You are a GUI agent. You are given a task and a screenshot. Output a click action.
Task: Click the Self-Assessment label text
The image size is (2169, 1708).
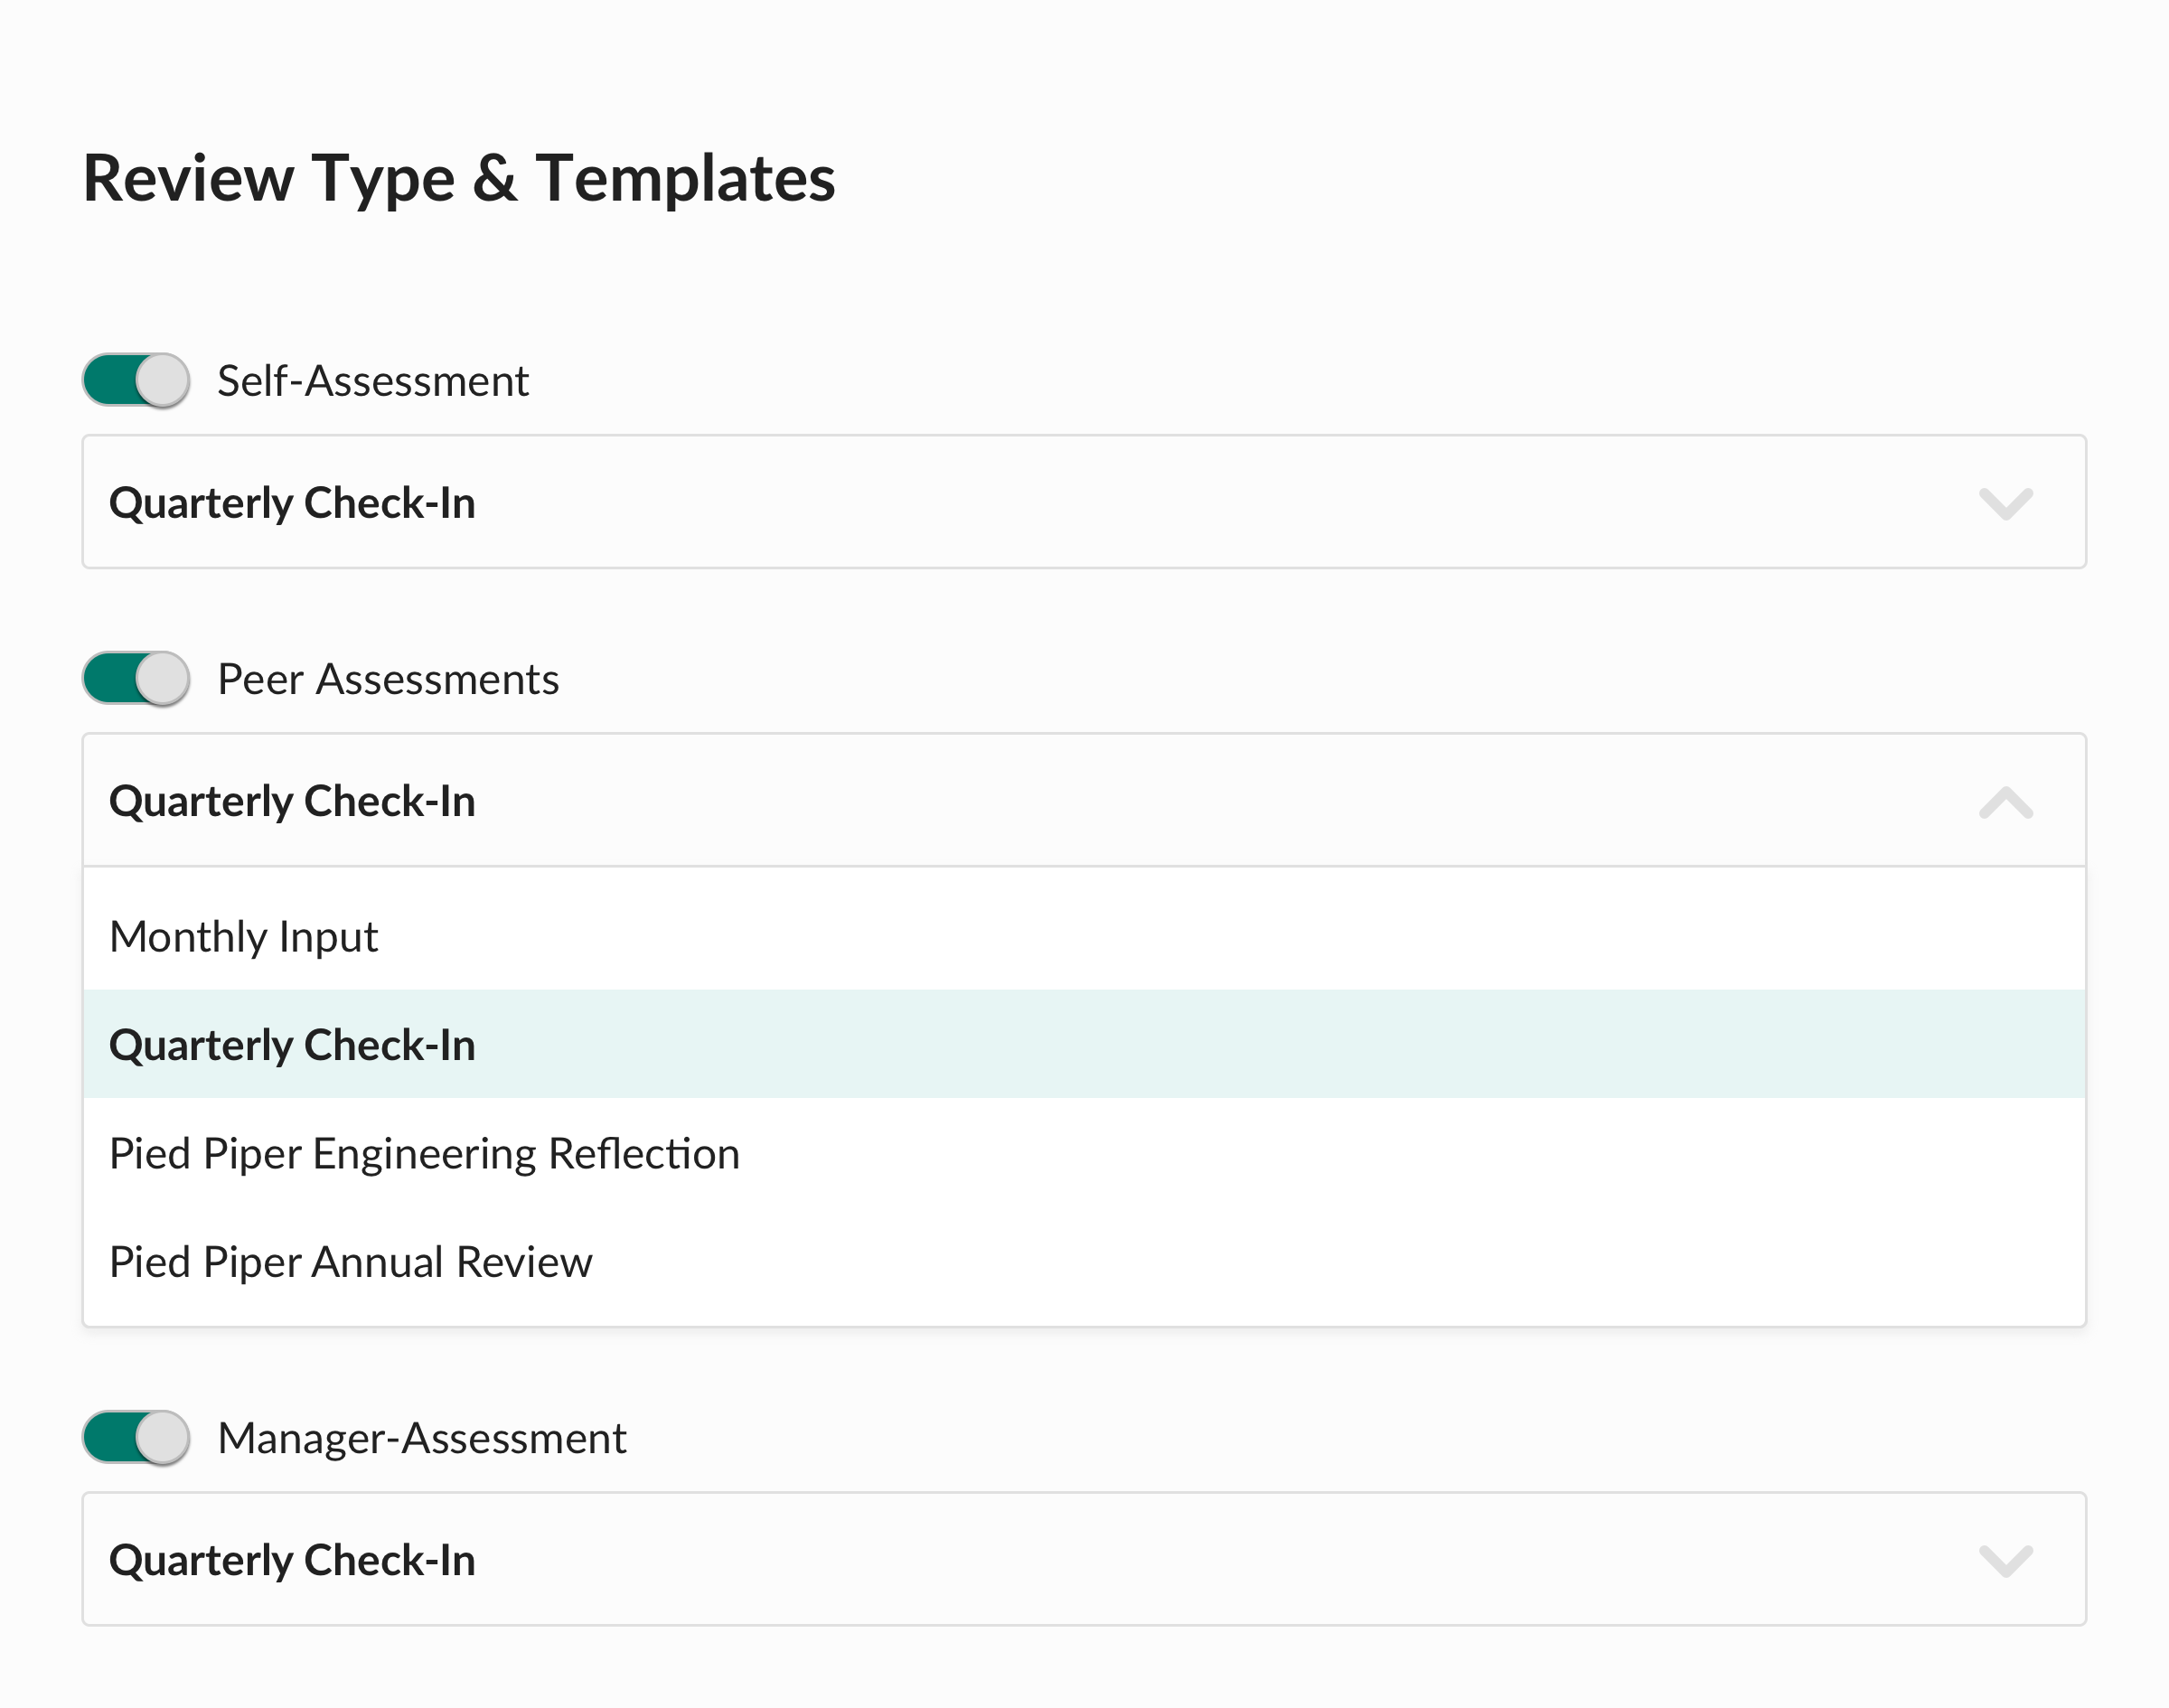[x=372, y=381]
